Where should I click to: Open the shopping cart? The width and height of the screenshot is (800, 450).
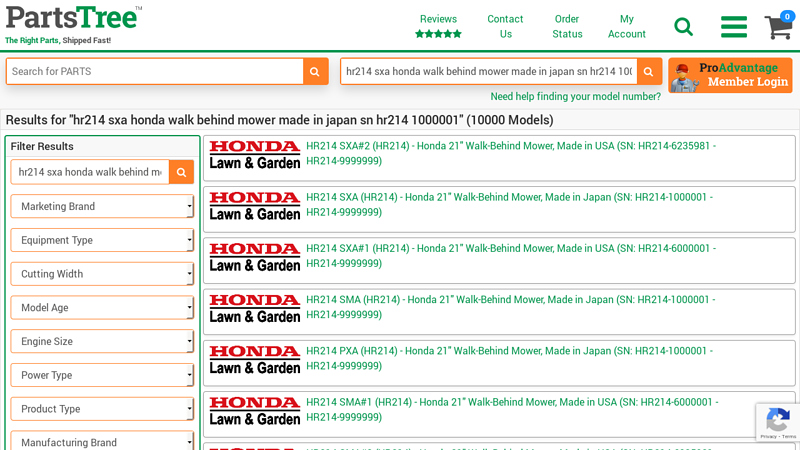pos(778,26)
